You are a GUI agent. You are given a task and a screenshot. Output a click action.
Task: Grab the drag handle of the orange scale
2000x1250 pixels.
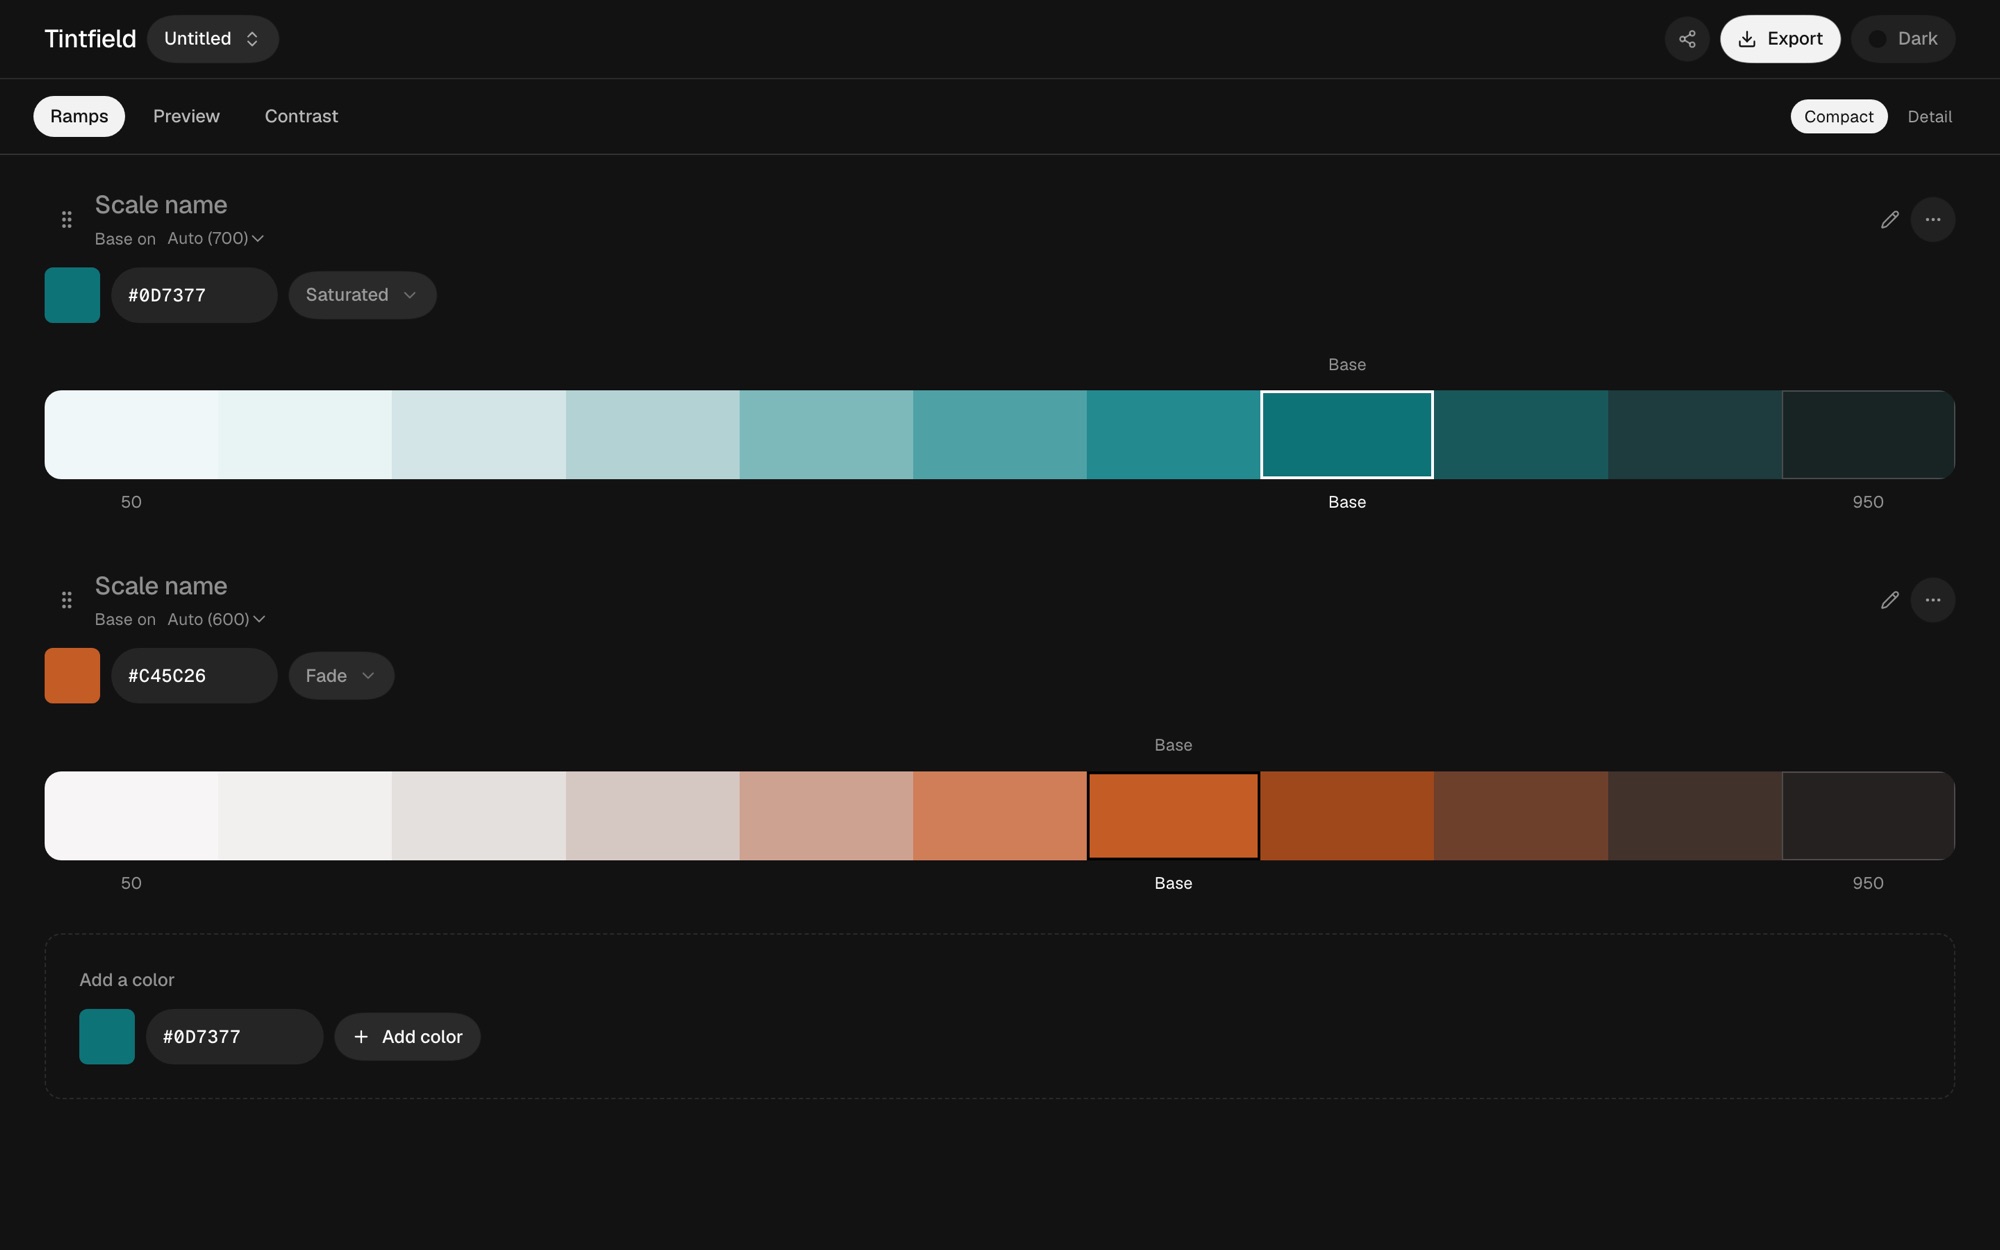coord(67,600)
